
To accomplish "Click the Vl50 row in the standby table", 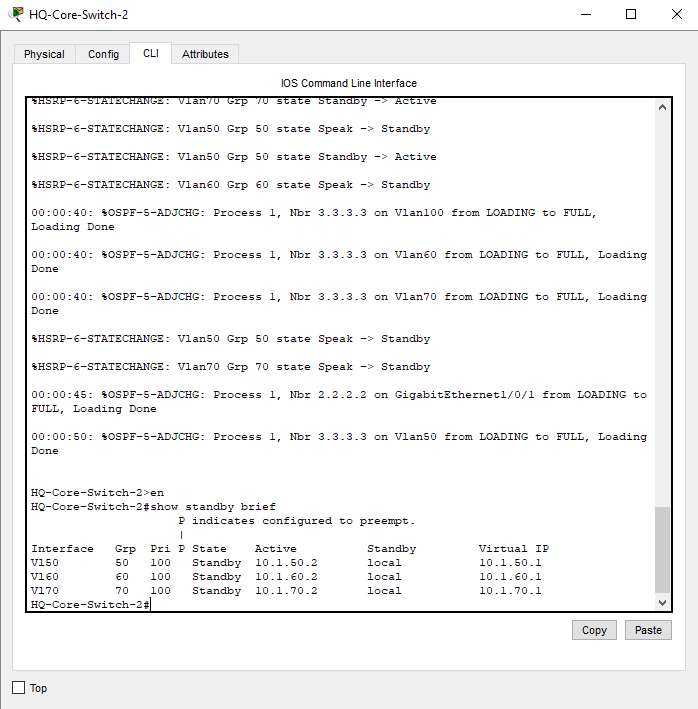I will point(285,563).
